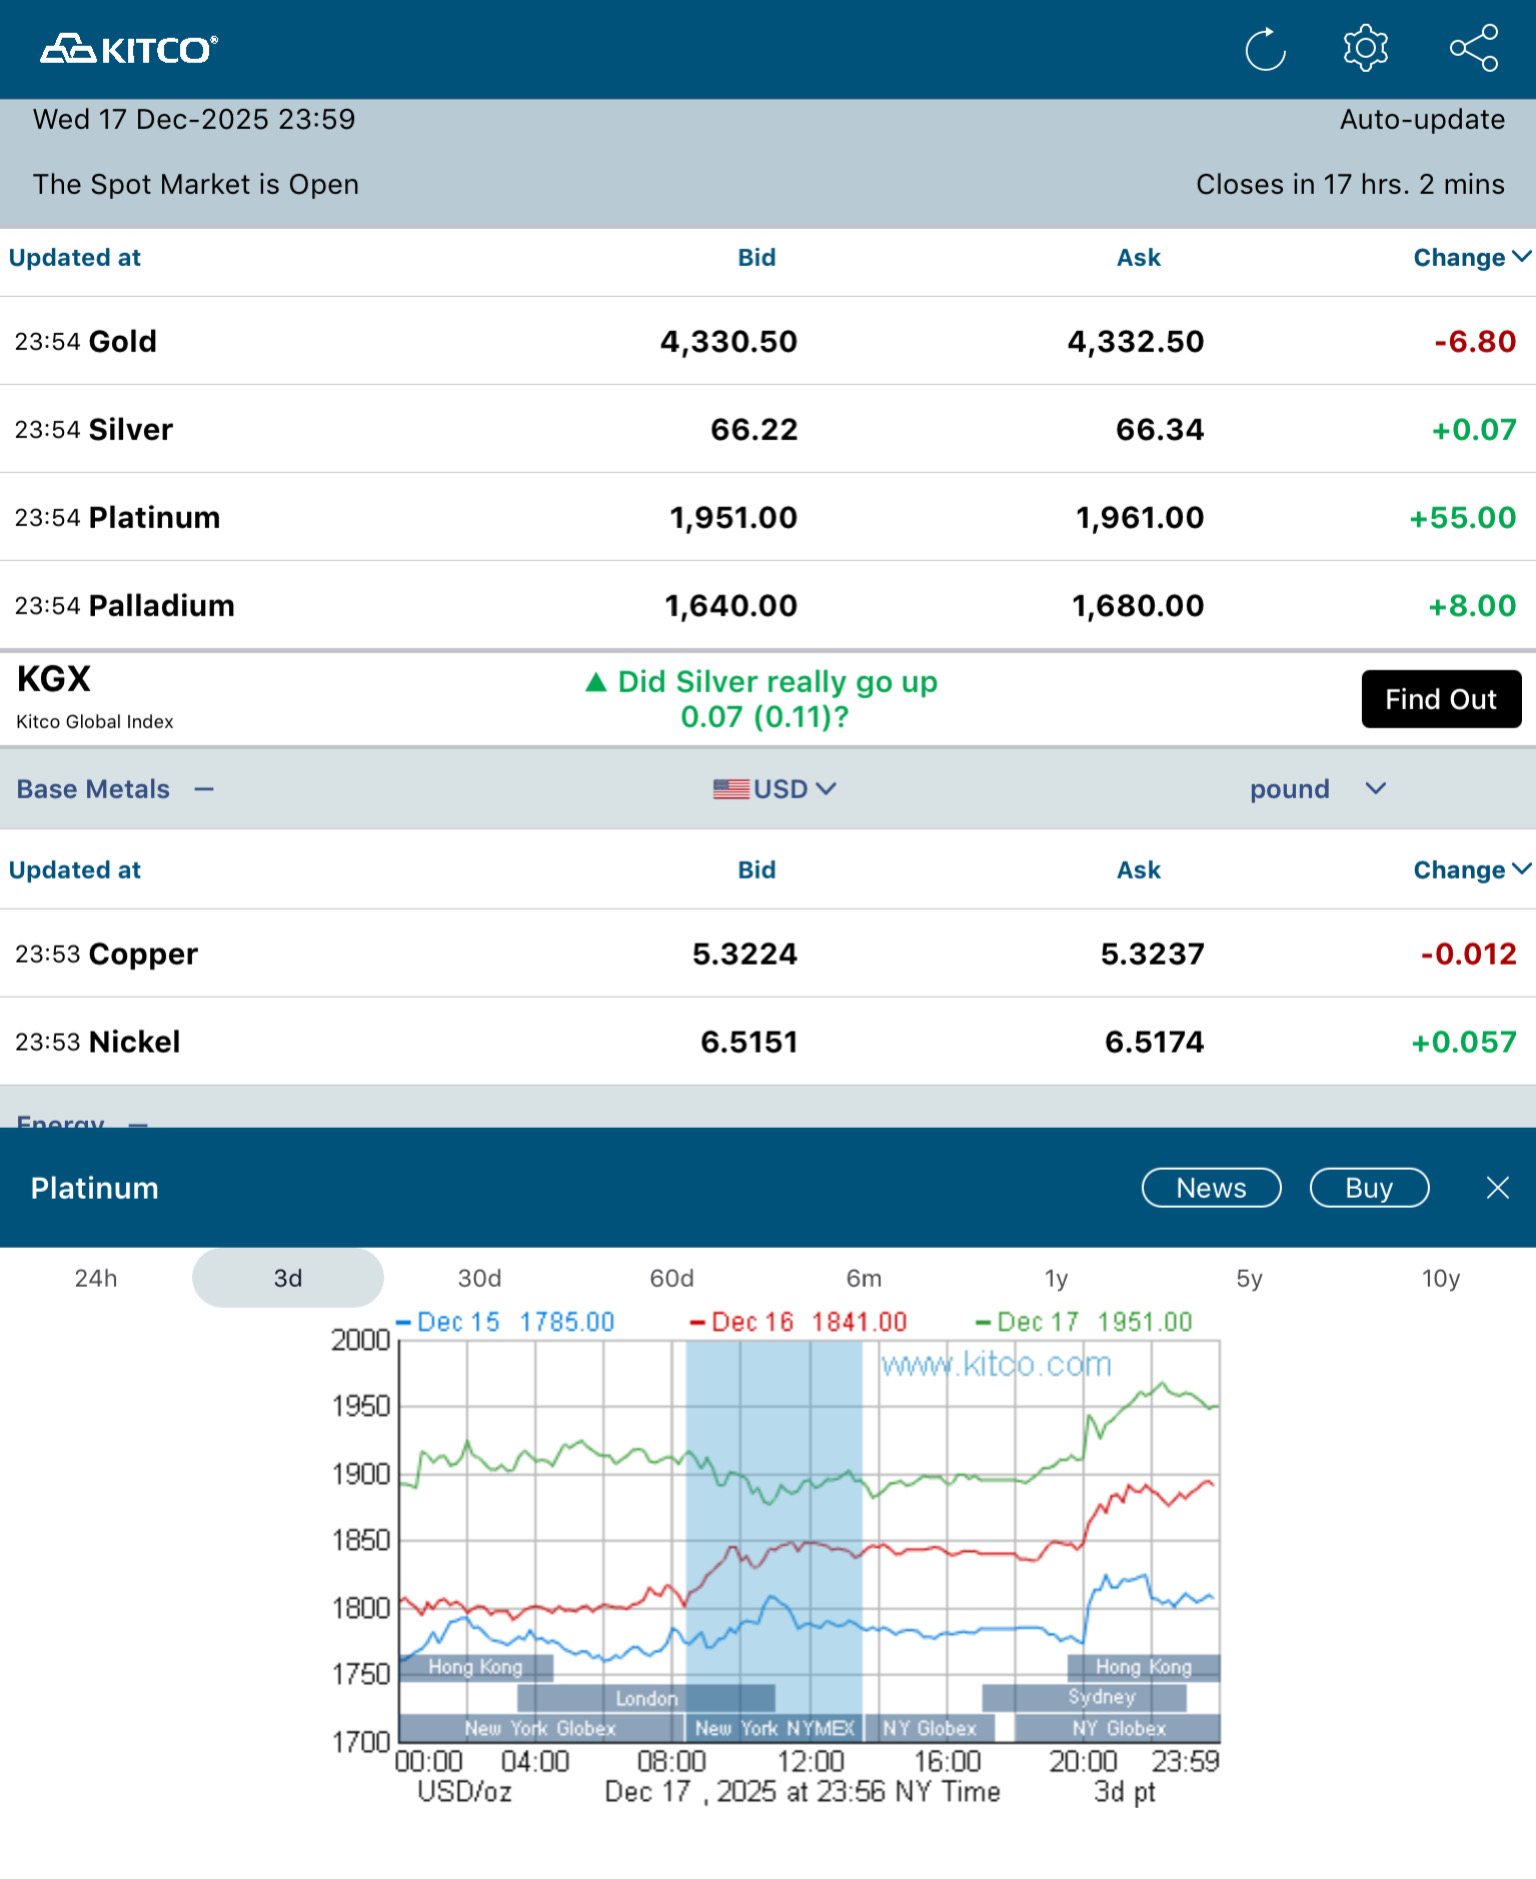
Task: Tap the Dec 16 1841.00 chart legend
Action: [x=798, y=1322]
